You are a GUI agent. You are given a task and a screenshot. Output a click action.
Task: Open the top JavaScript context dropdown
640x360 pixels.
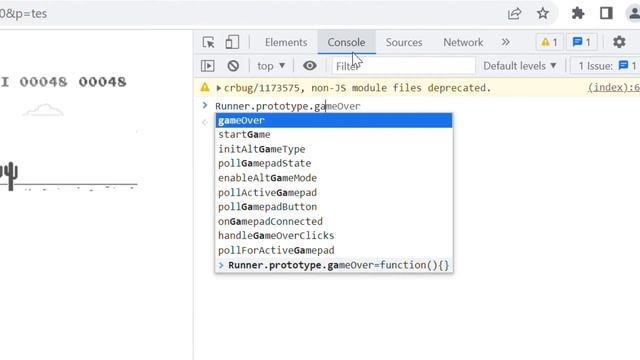pos(271,66)
